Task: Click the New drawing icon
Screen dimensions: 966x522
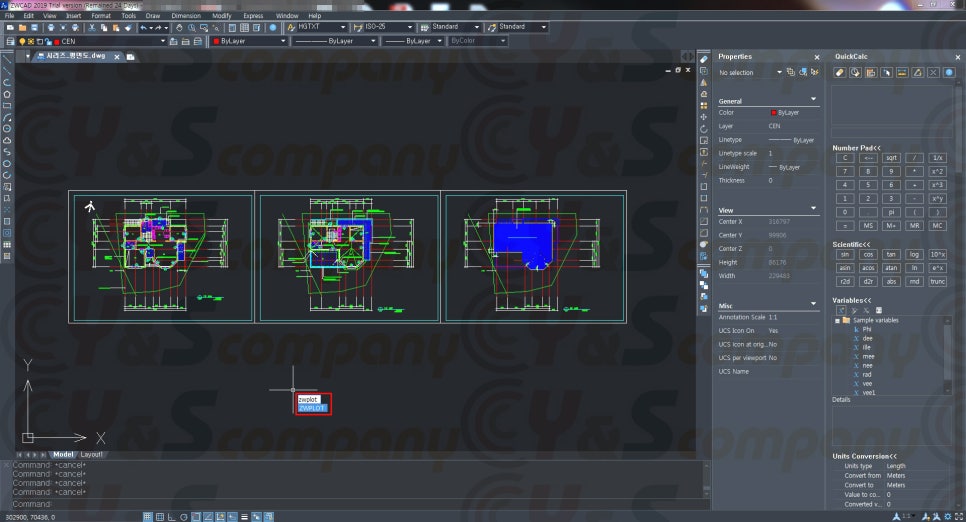Action: [x=10, y=28]
